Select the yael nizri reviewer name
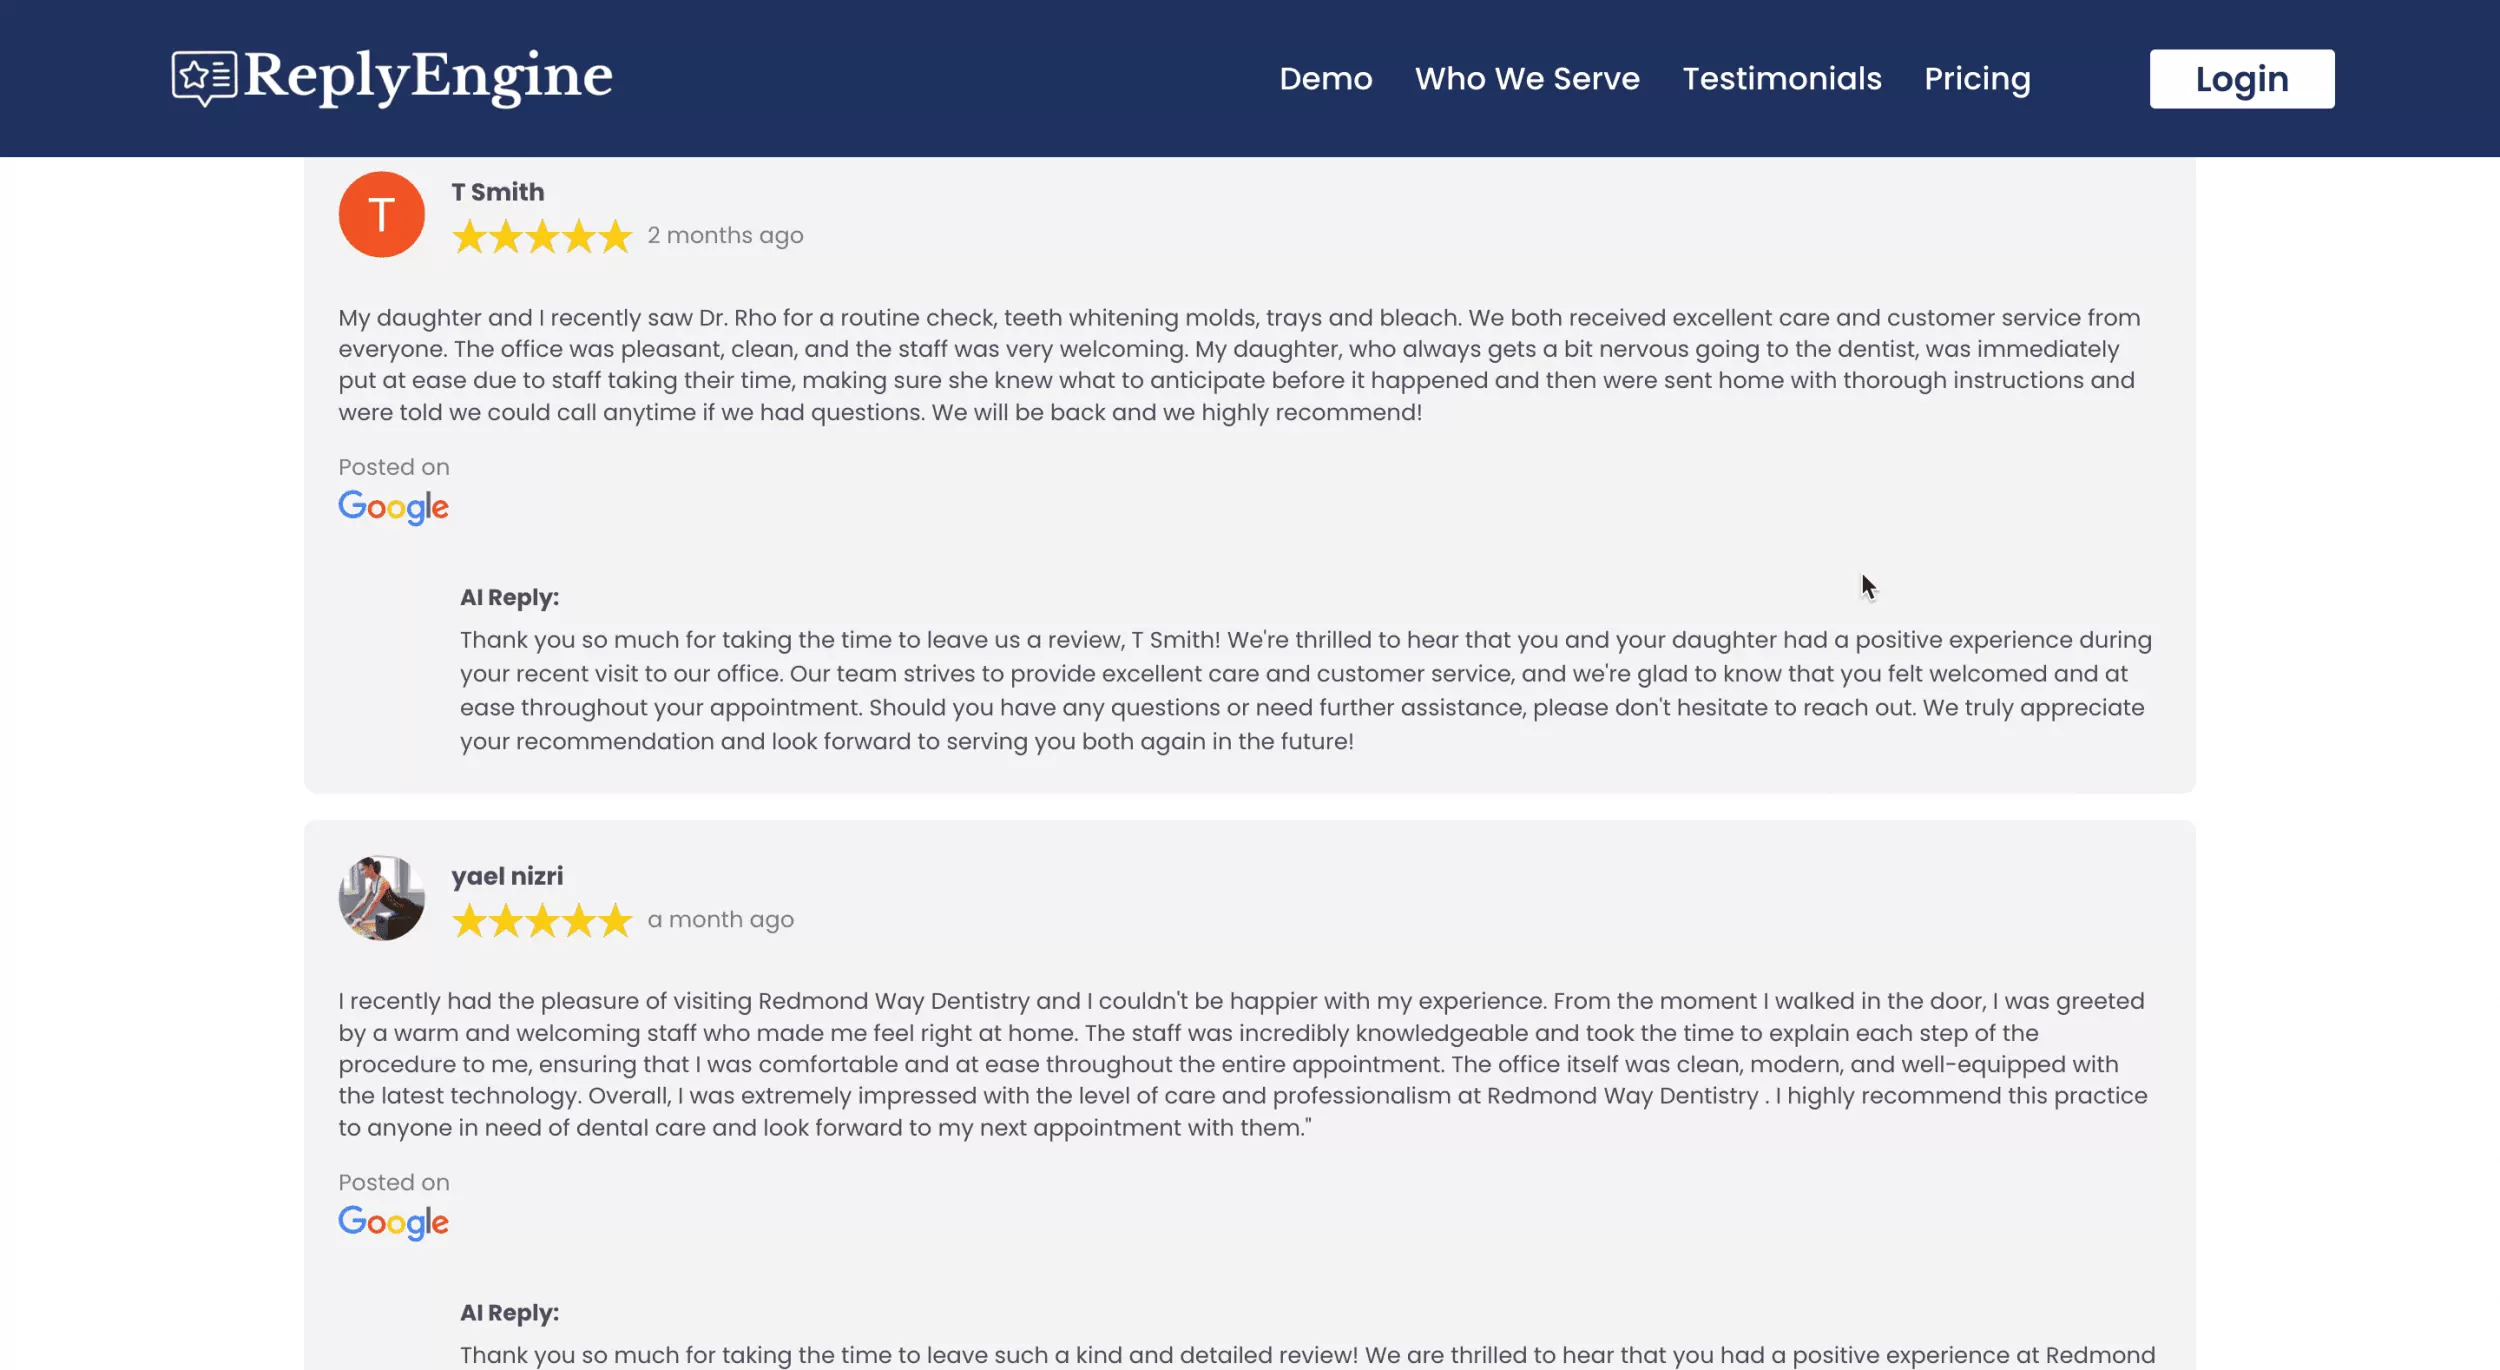The image size is (2500, 1370). tap(507, 876)
